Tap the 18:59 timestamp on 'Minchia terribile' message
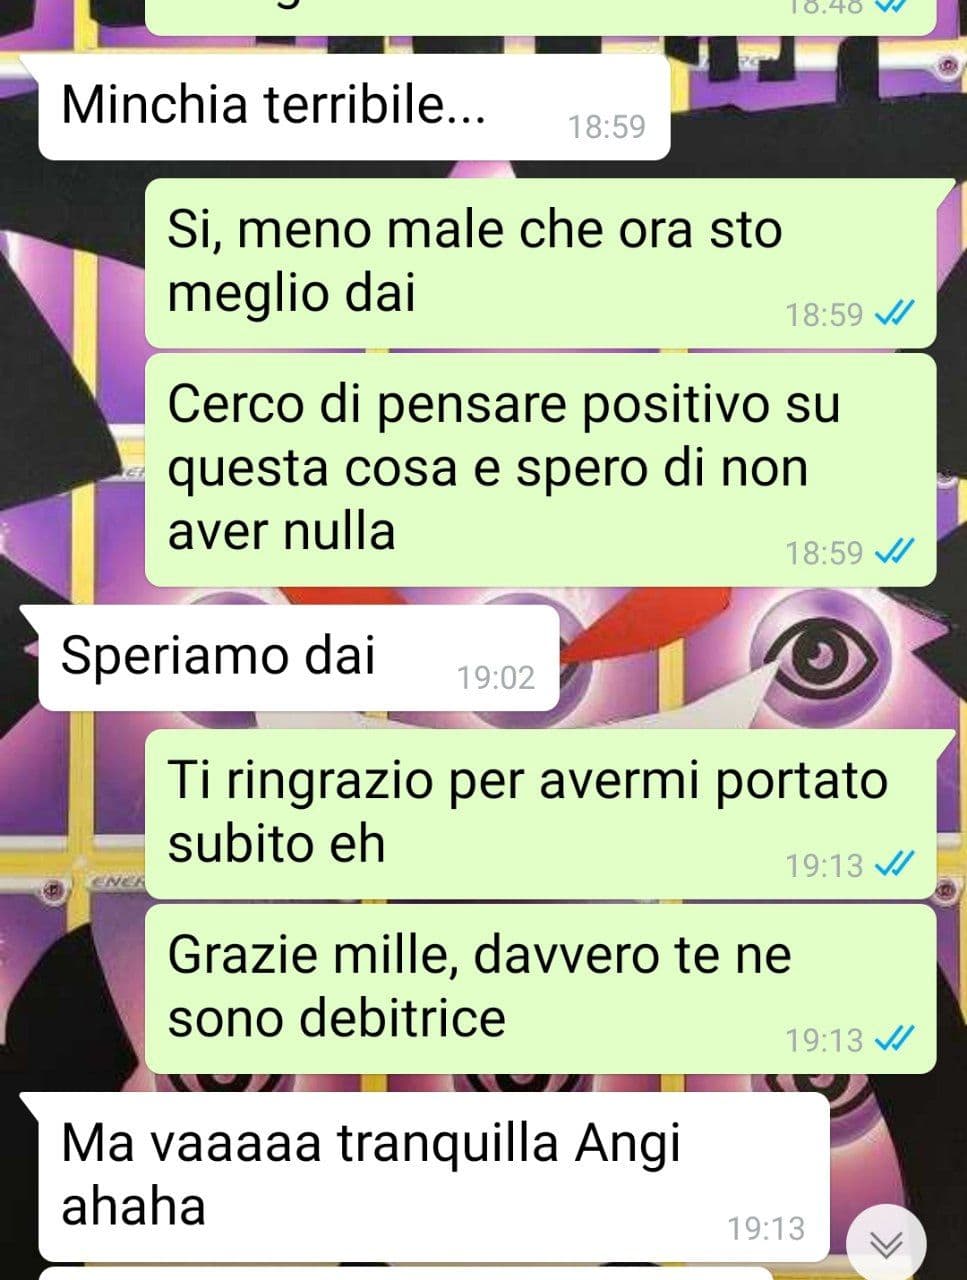Viewport: 967px width, 1280px height. pyautogui.click(x=607, y=127)
